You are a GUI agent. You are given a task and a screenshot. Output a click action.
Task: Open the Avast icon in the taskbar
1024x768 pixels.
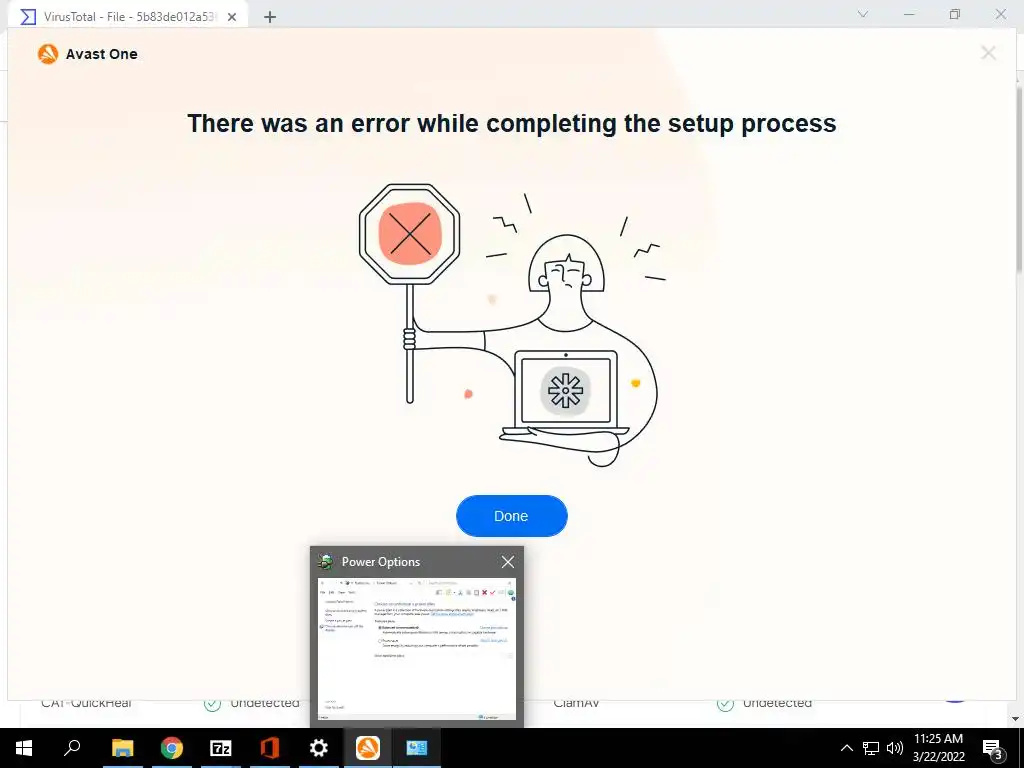pos(368,748)
